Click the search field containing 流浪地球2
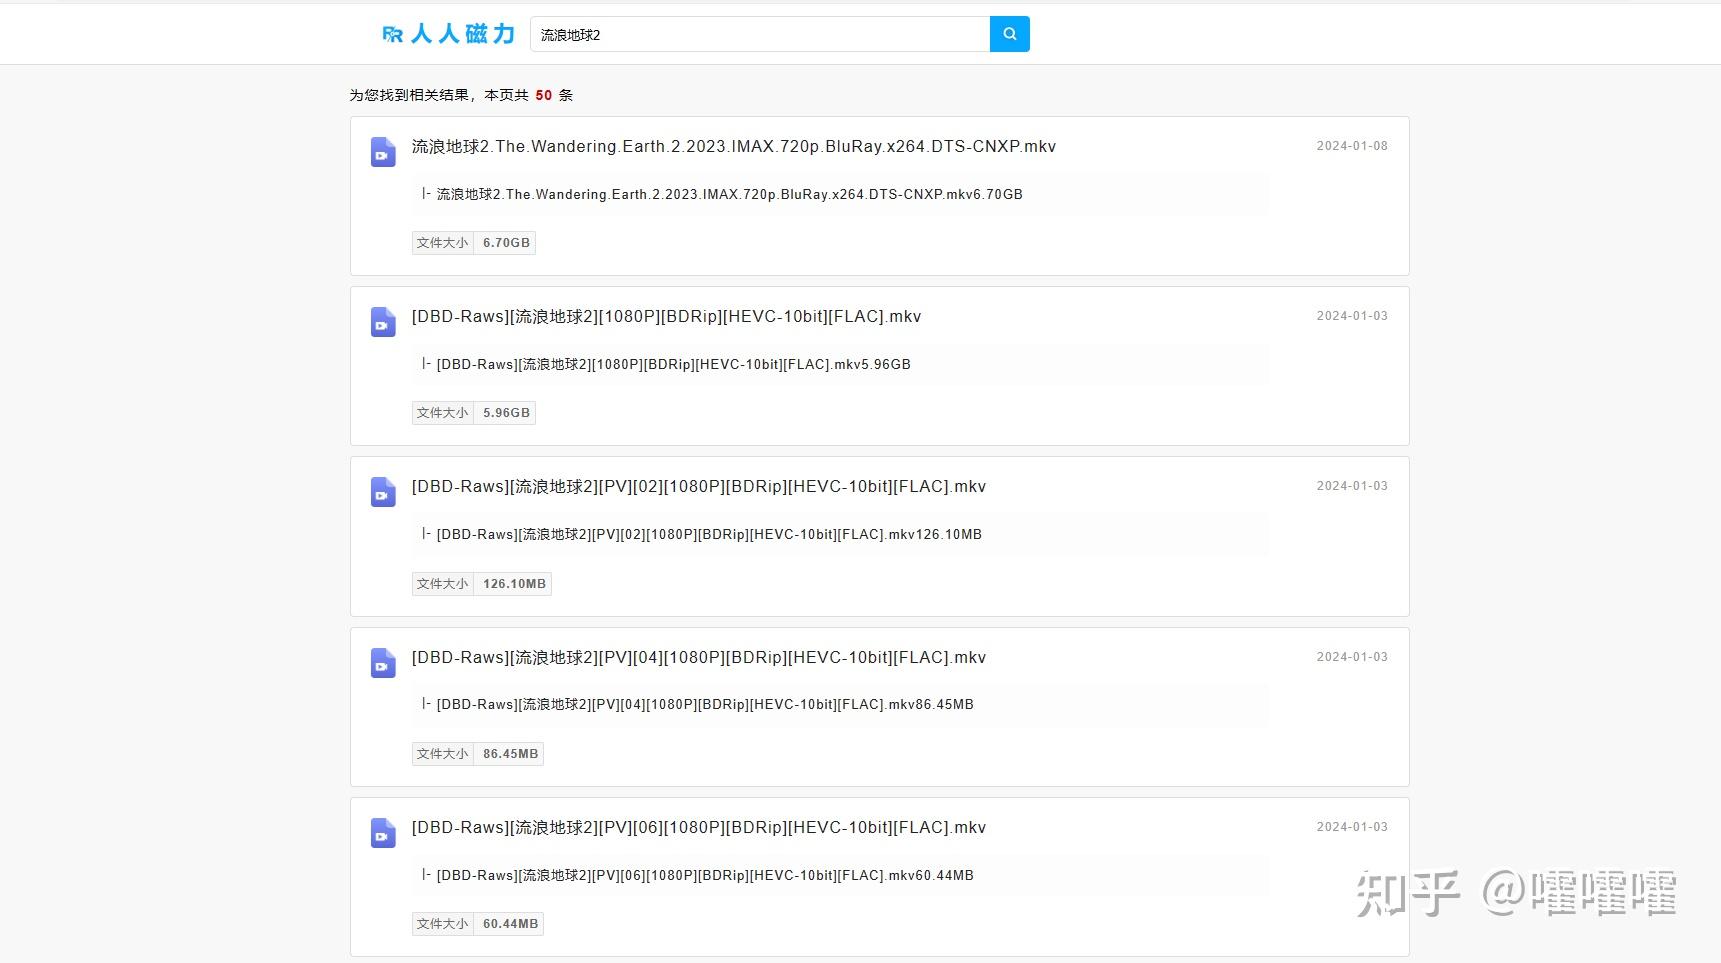This screenshot has width=1721, height=963. pyautogui.click(x=760, y=34)
